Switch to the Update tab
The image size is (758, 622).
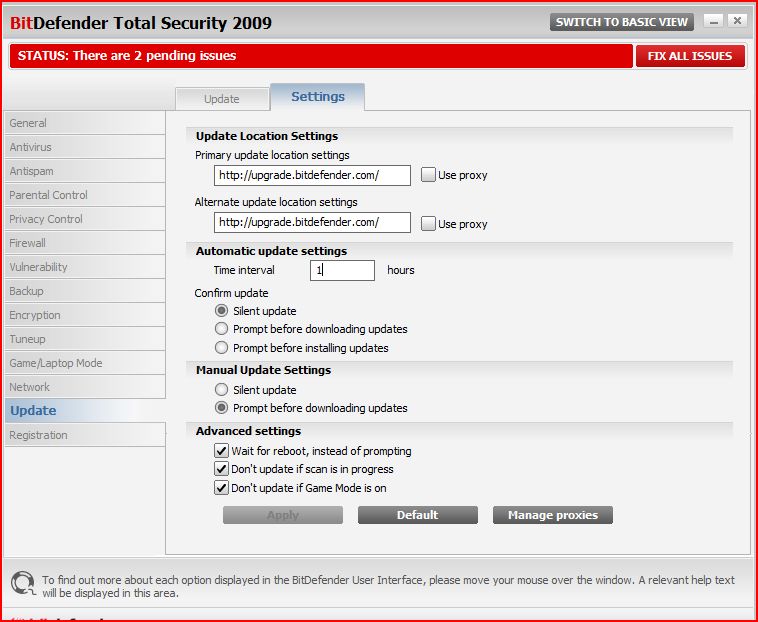tap(222, 99)
